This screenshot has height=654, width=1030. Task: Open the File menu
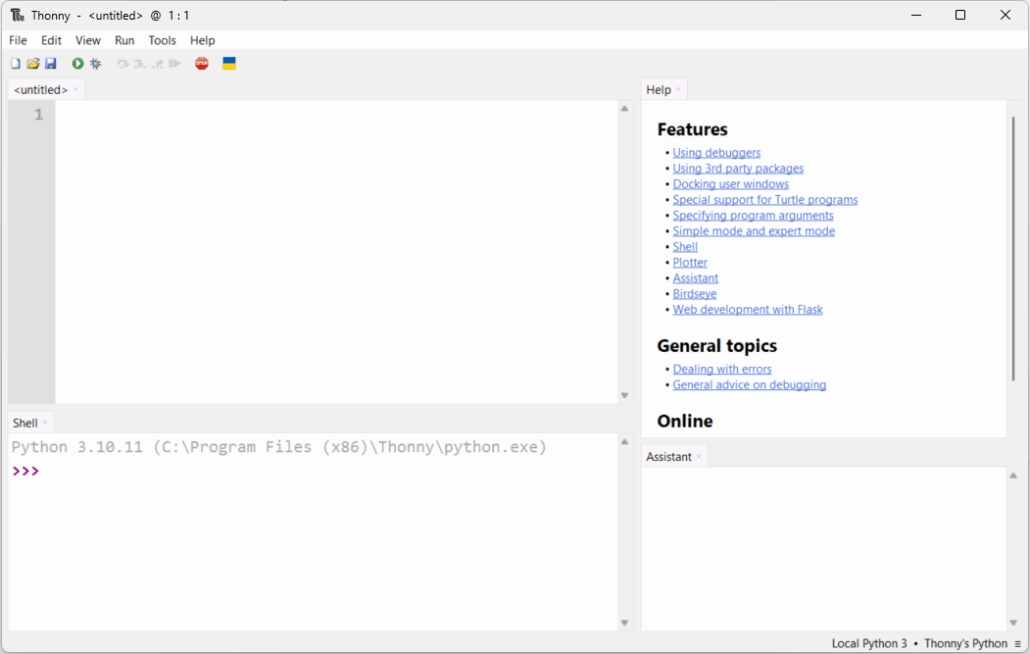tap(18, 40)
